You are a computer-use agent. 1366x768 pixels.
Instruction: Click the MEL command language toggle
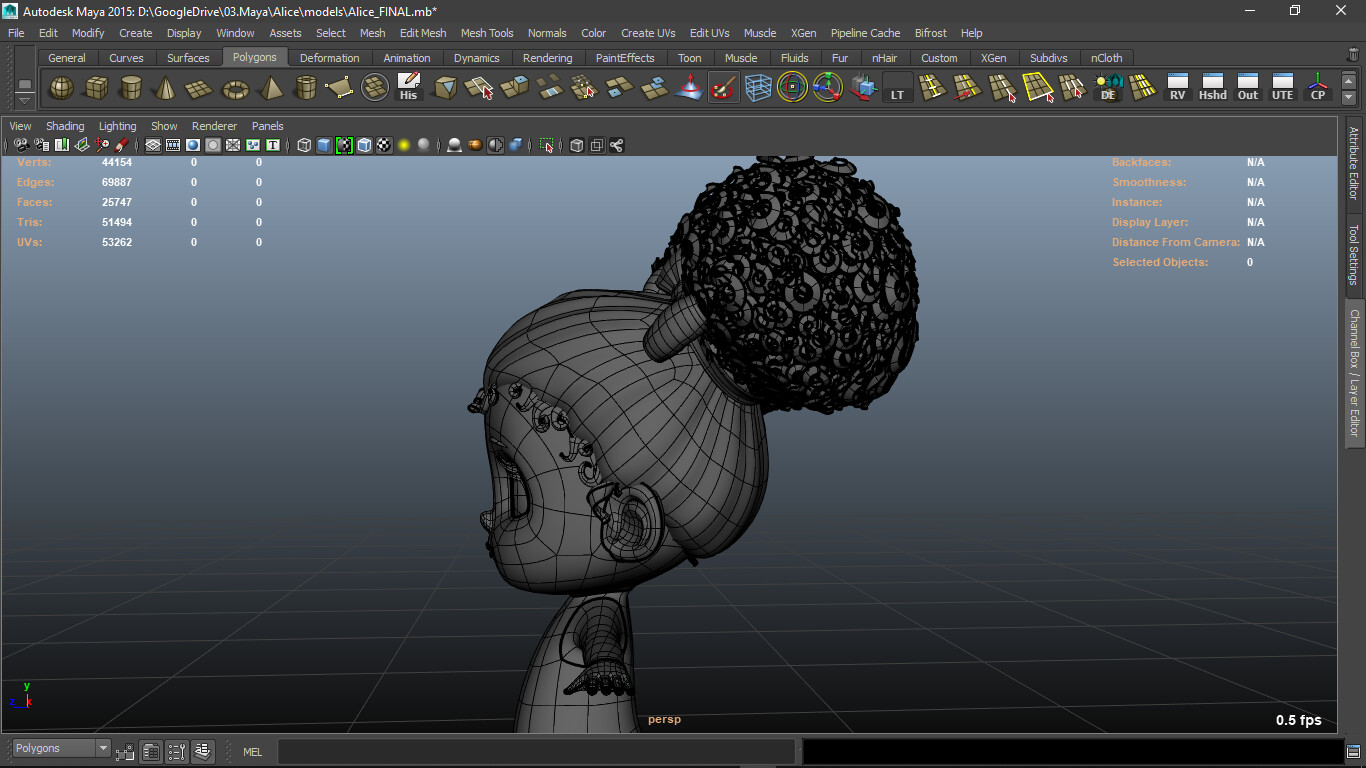(x=253, y=752)
